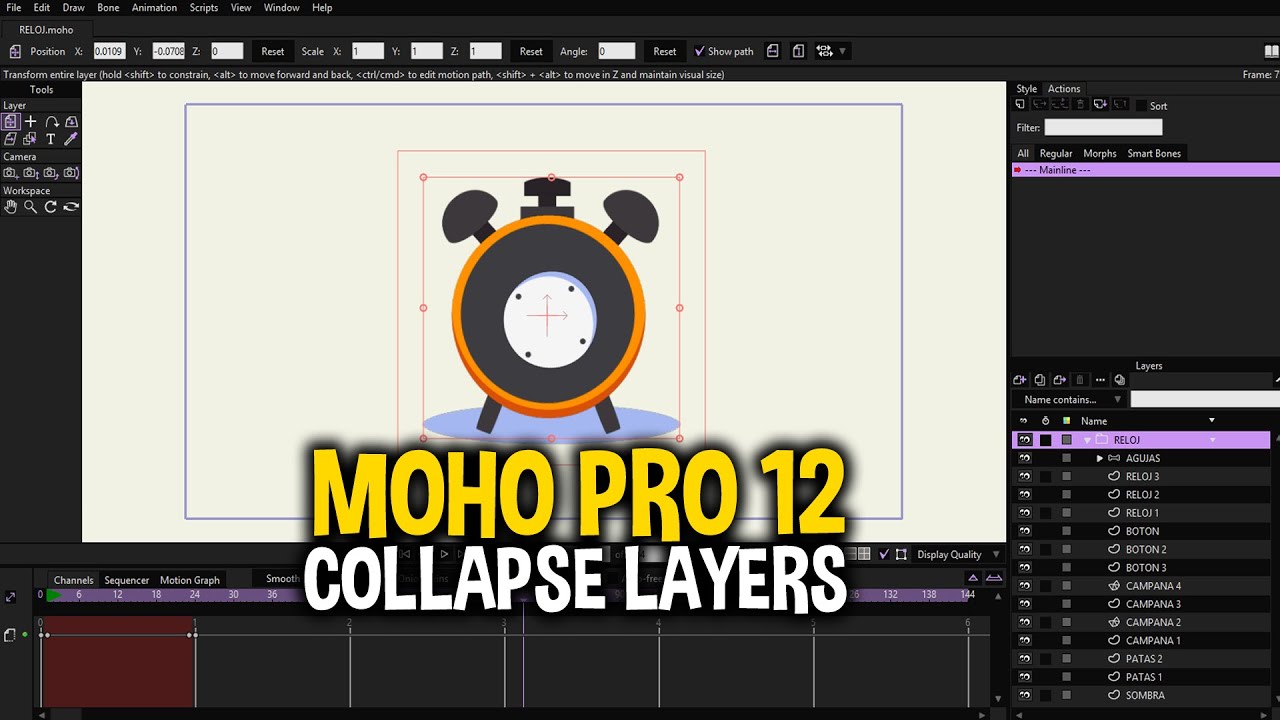Select the Follow Path tool
This screenshot has width=1280, height=720.
pyautogui.click(x=51, y=121)
